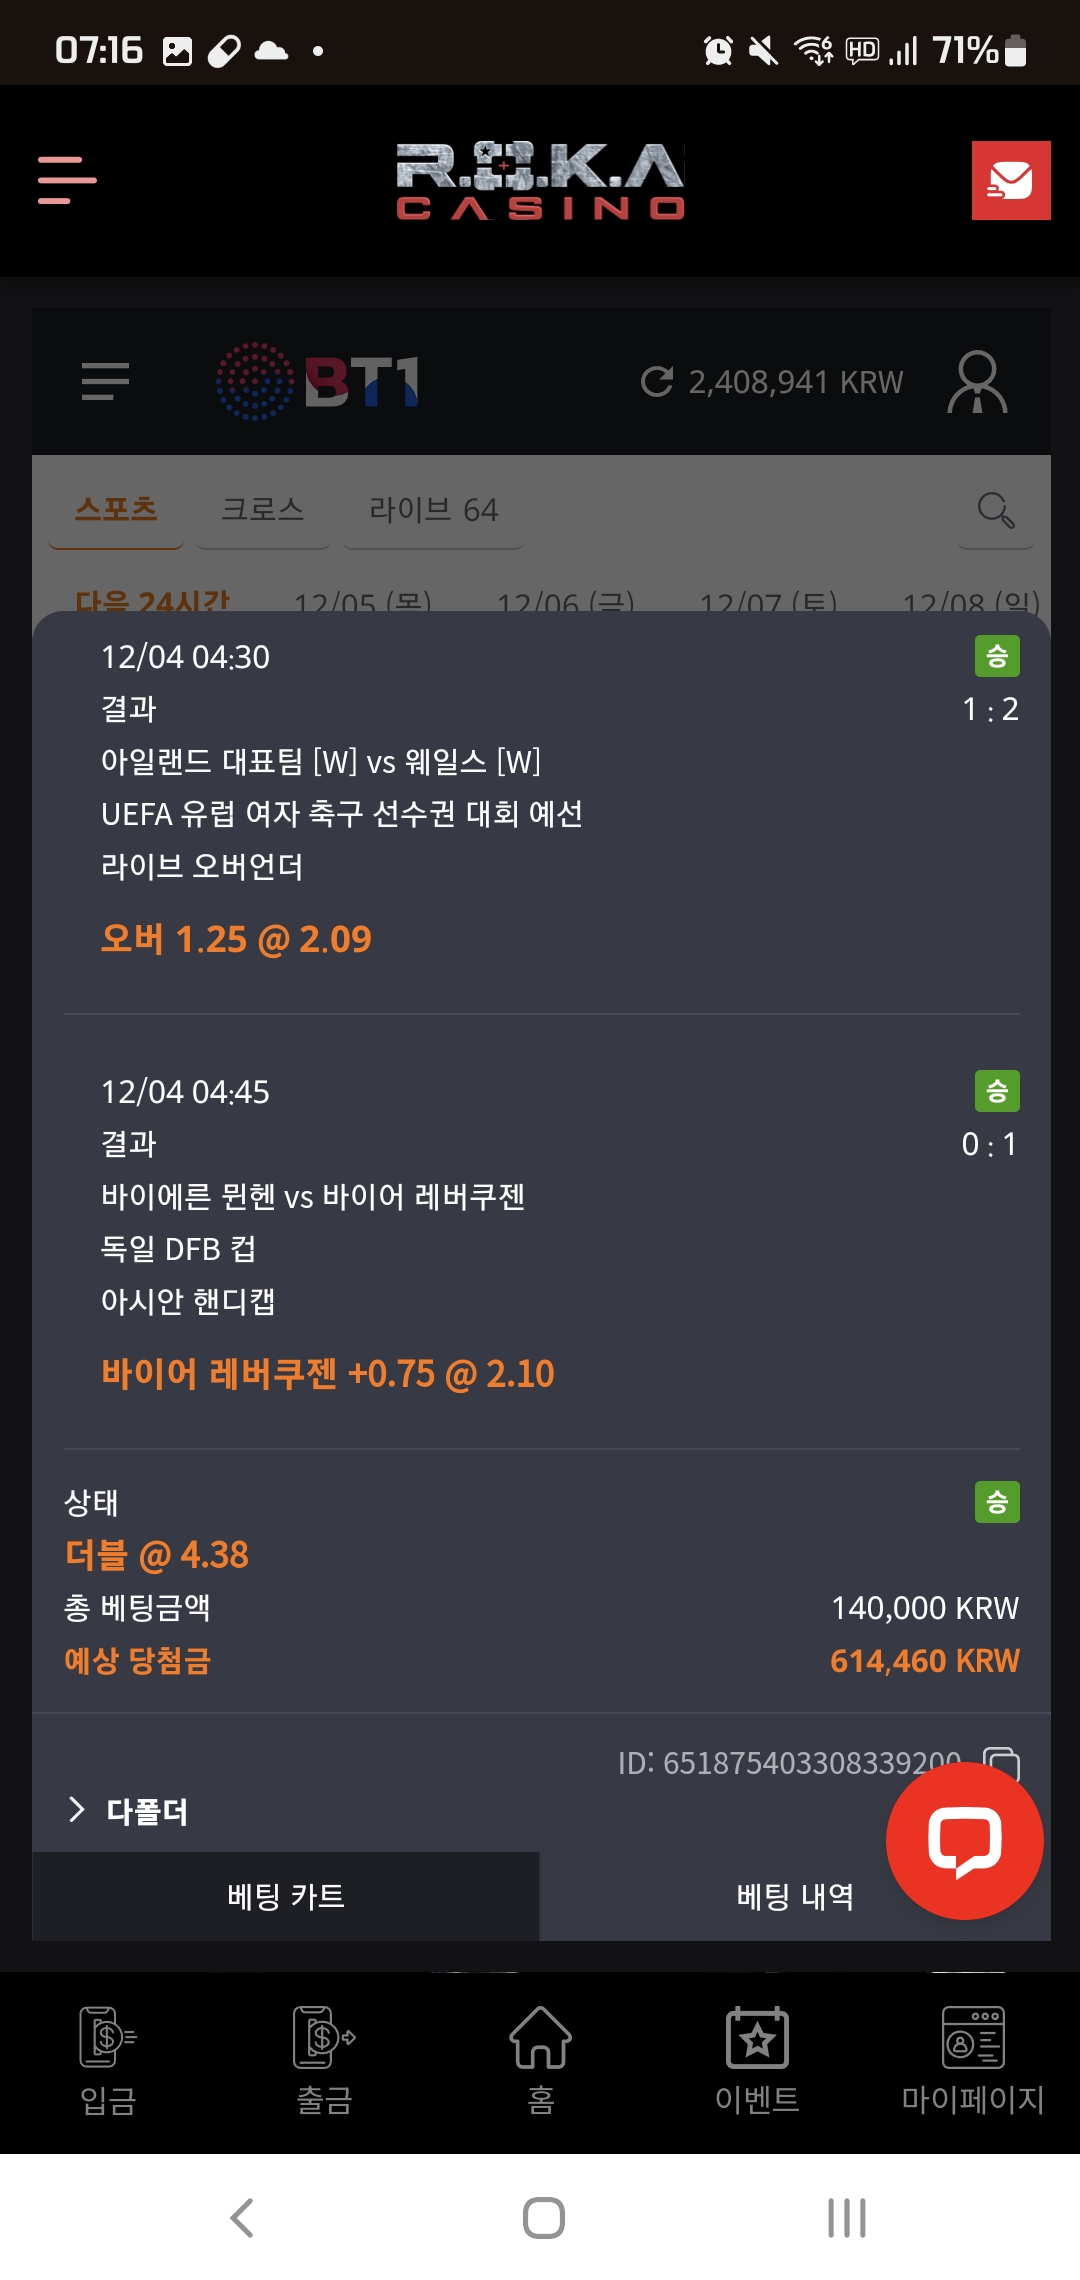Search sports with the magnifier icon

[x=995, y=509]
